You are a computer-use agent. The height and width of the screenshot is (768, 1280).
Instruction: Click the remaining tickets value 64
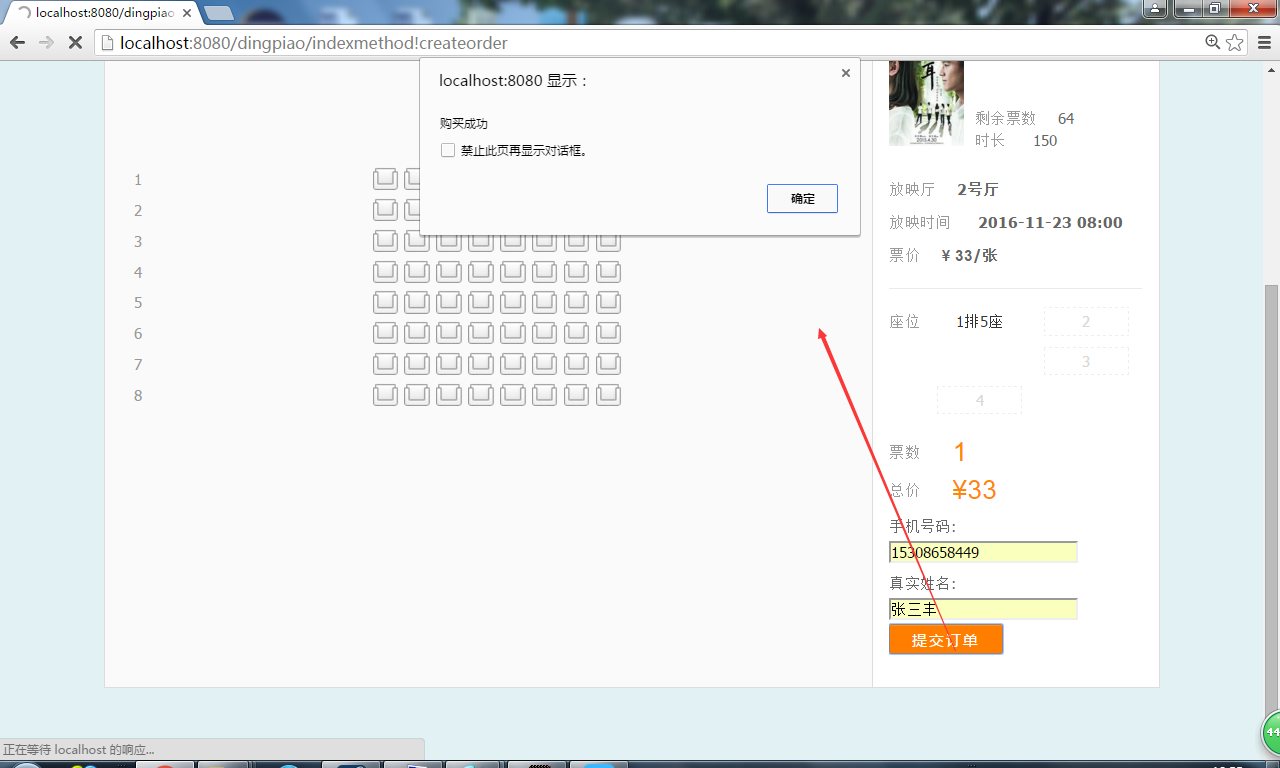(x=1066, y=118)
